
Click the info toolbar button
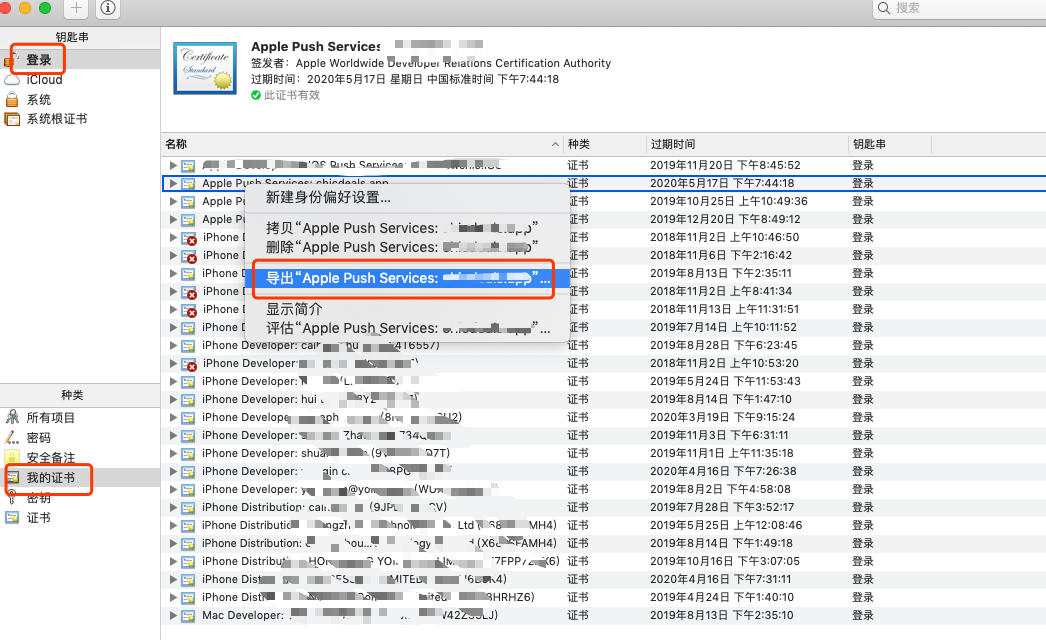[x=107, y=8]
